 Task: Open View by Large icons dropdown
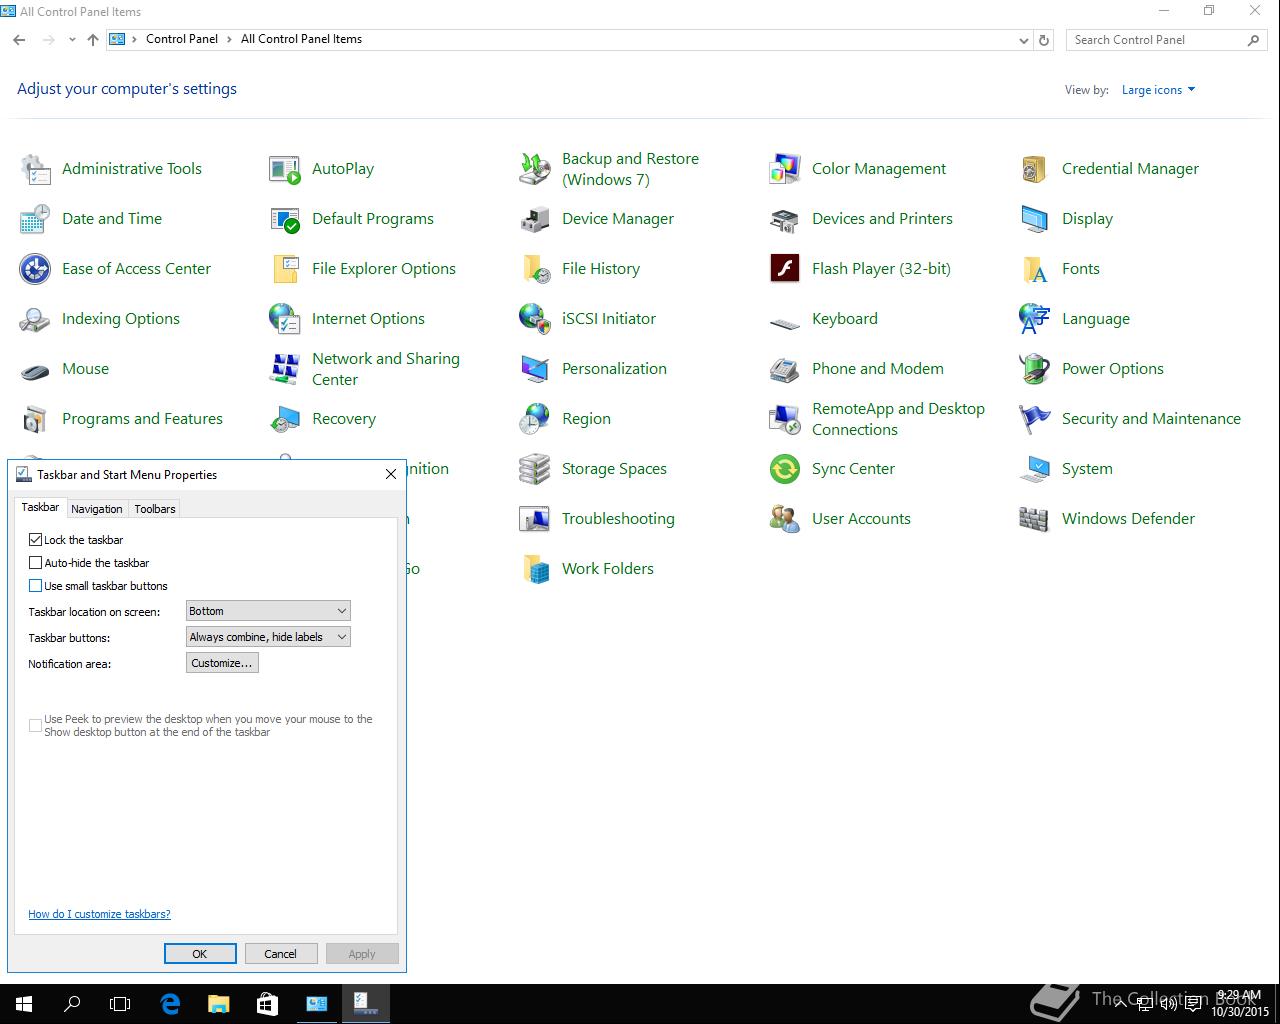1158,90
